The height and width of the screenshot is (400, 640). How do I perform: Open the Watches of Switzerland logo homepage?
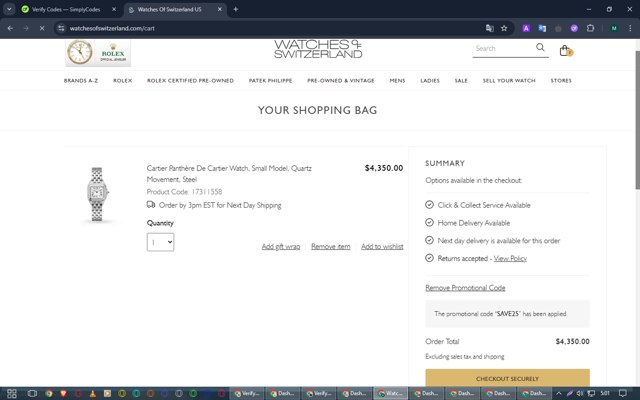point(318,49)
